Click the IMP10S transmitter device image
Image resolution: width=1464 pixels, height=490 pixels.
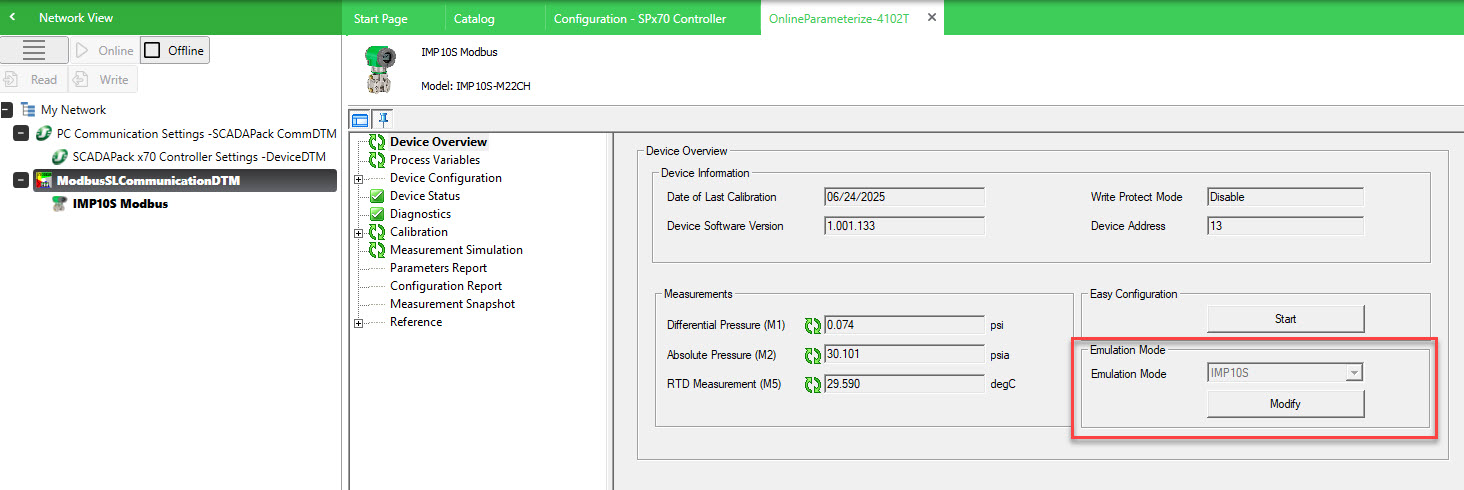pyautogui.click(x=381, y=69)
